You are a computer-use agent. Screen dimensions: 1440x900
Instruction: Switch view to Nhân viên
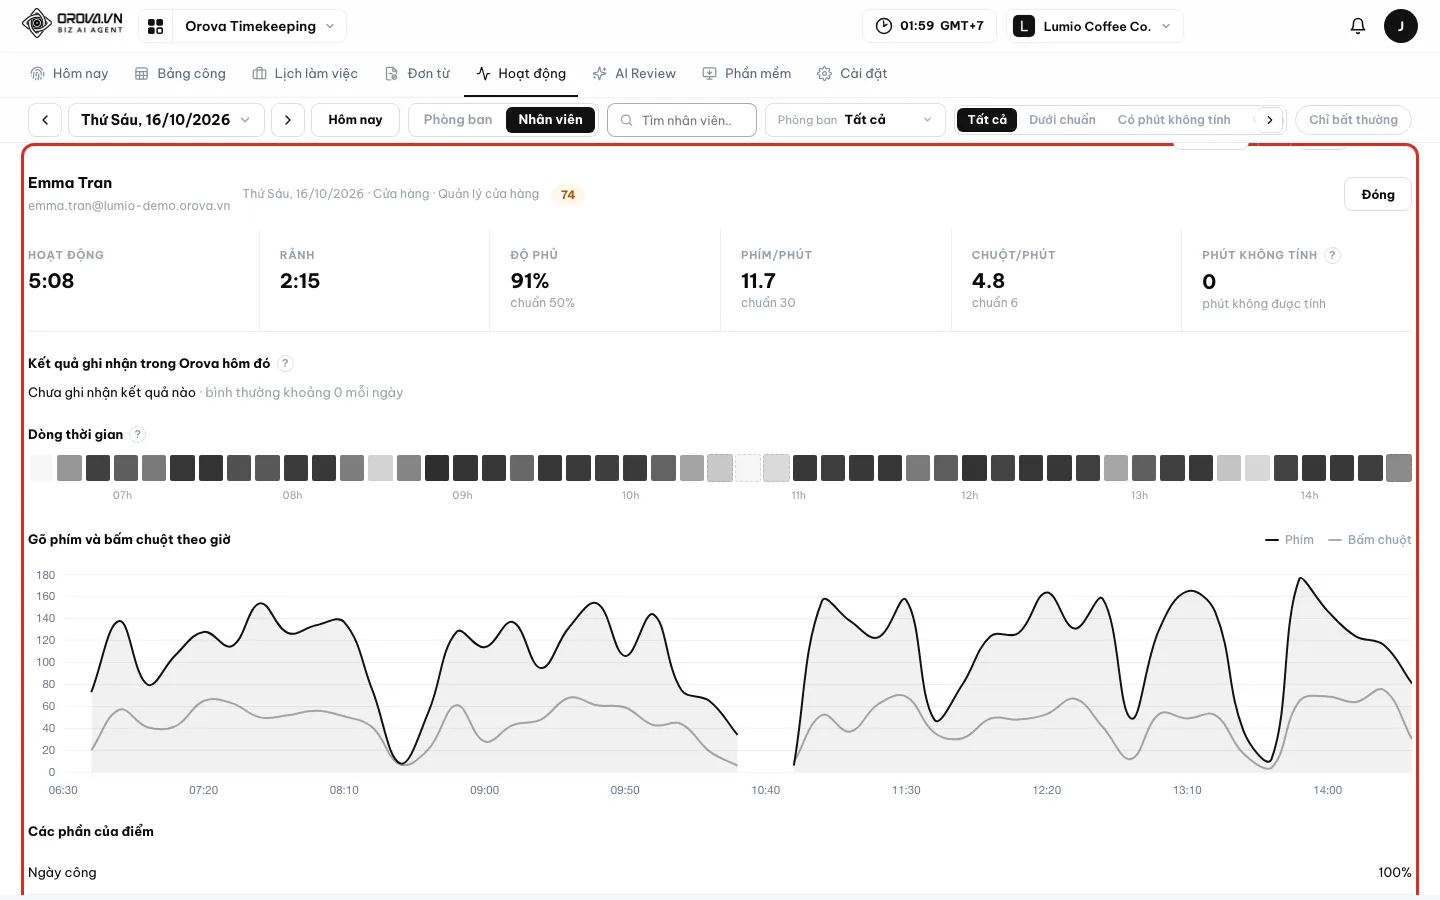coord(550,120)
